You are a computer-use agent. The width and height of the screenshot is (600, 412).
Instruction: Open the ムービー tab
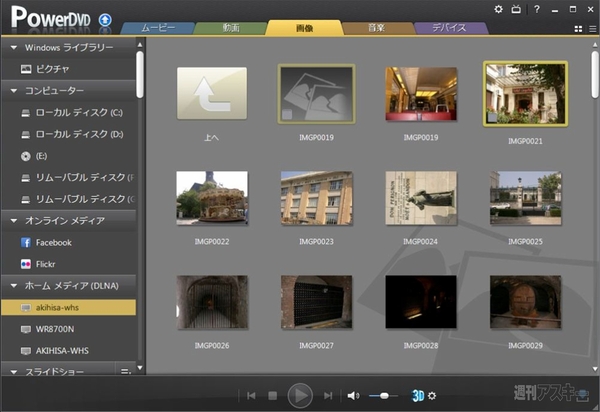click(x=158, y=28)
